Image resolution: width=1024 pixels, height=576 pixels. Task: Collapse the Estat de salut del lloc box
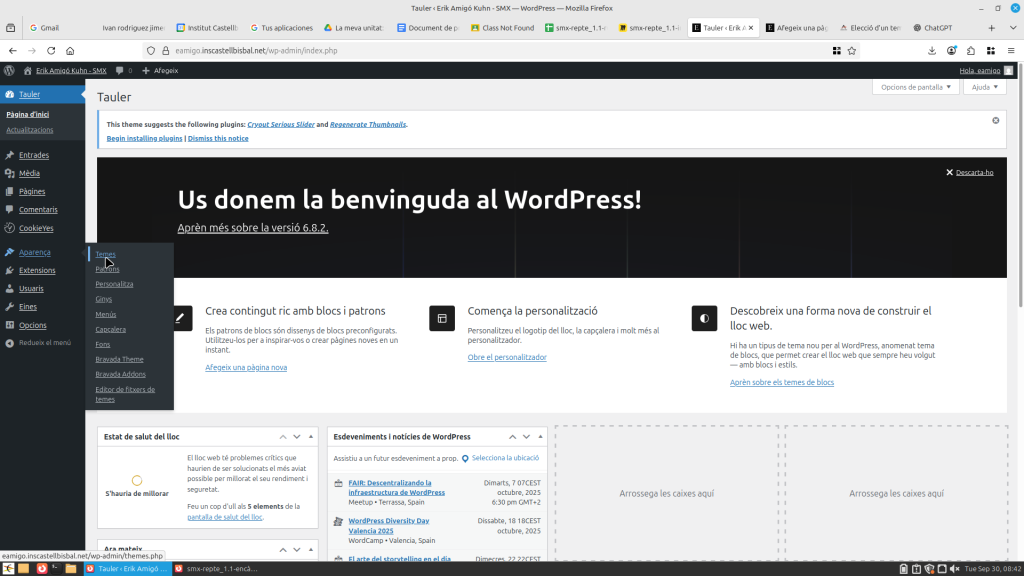tap(310, 437)
